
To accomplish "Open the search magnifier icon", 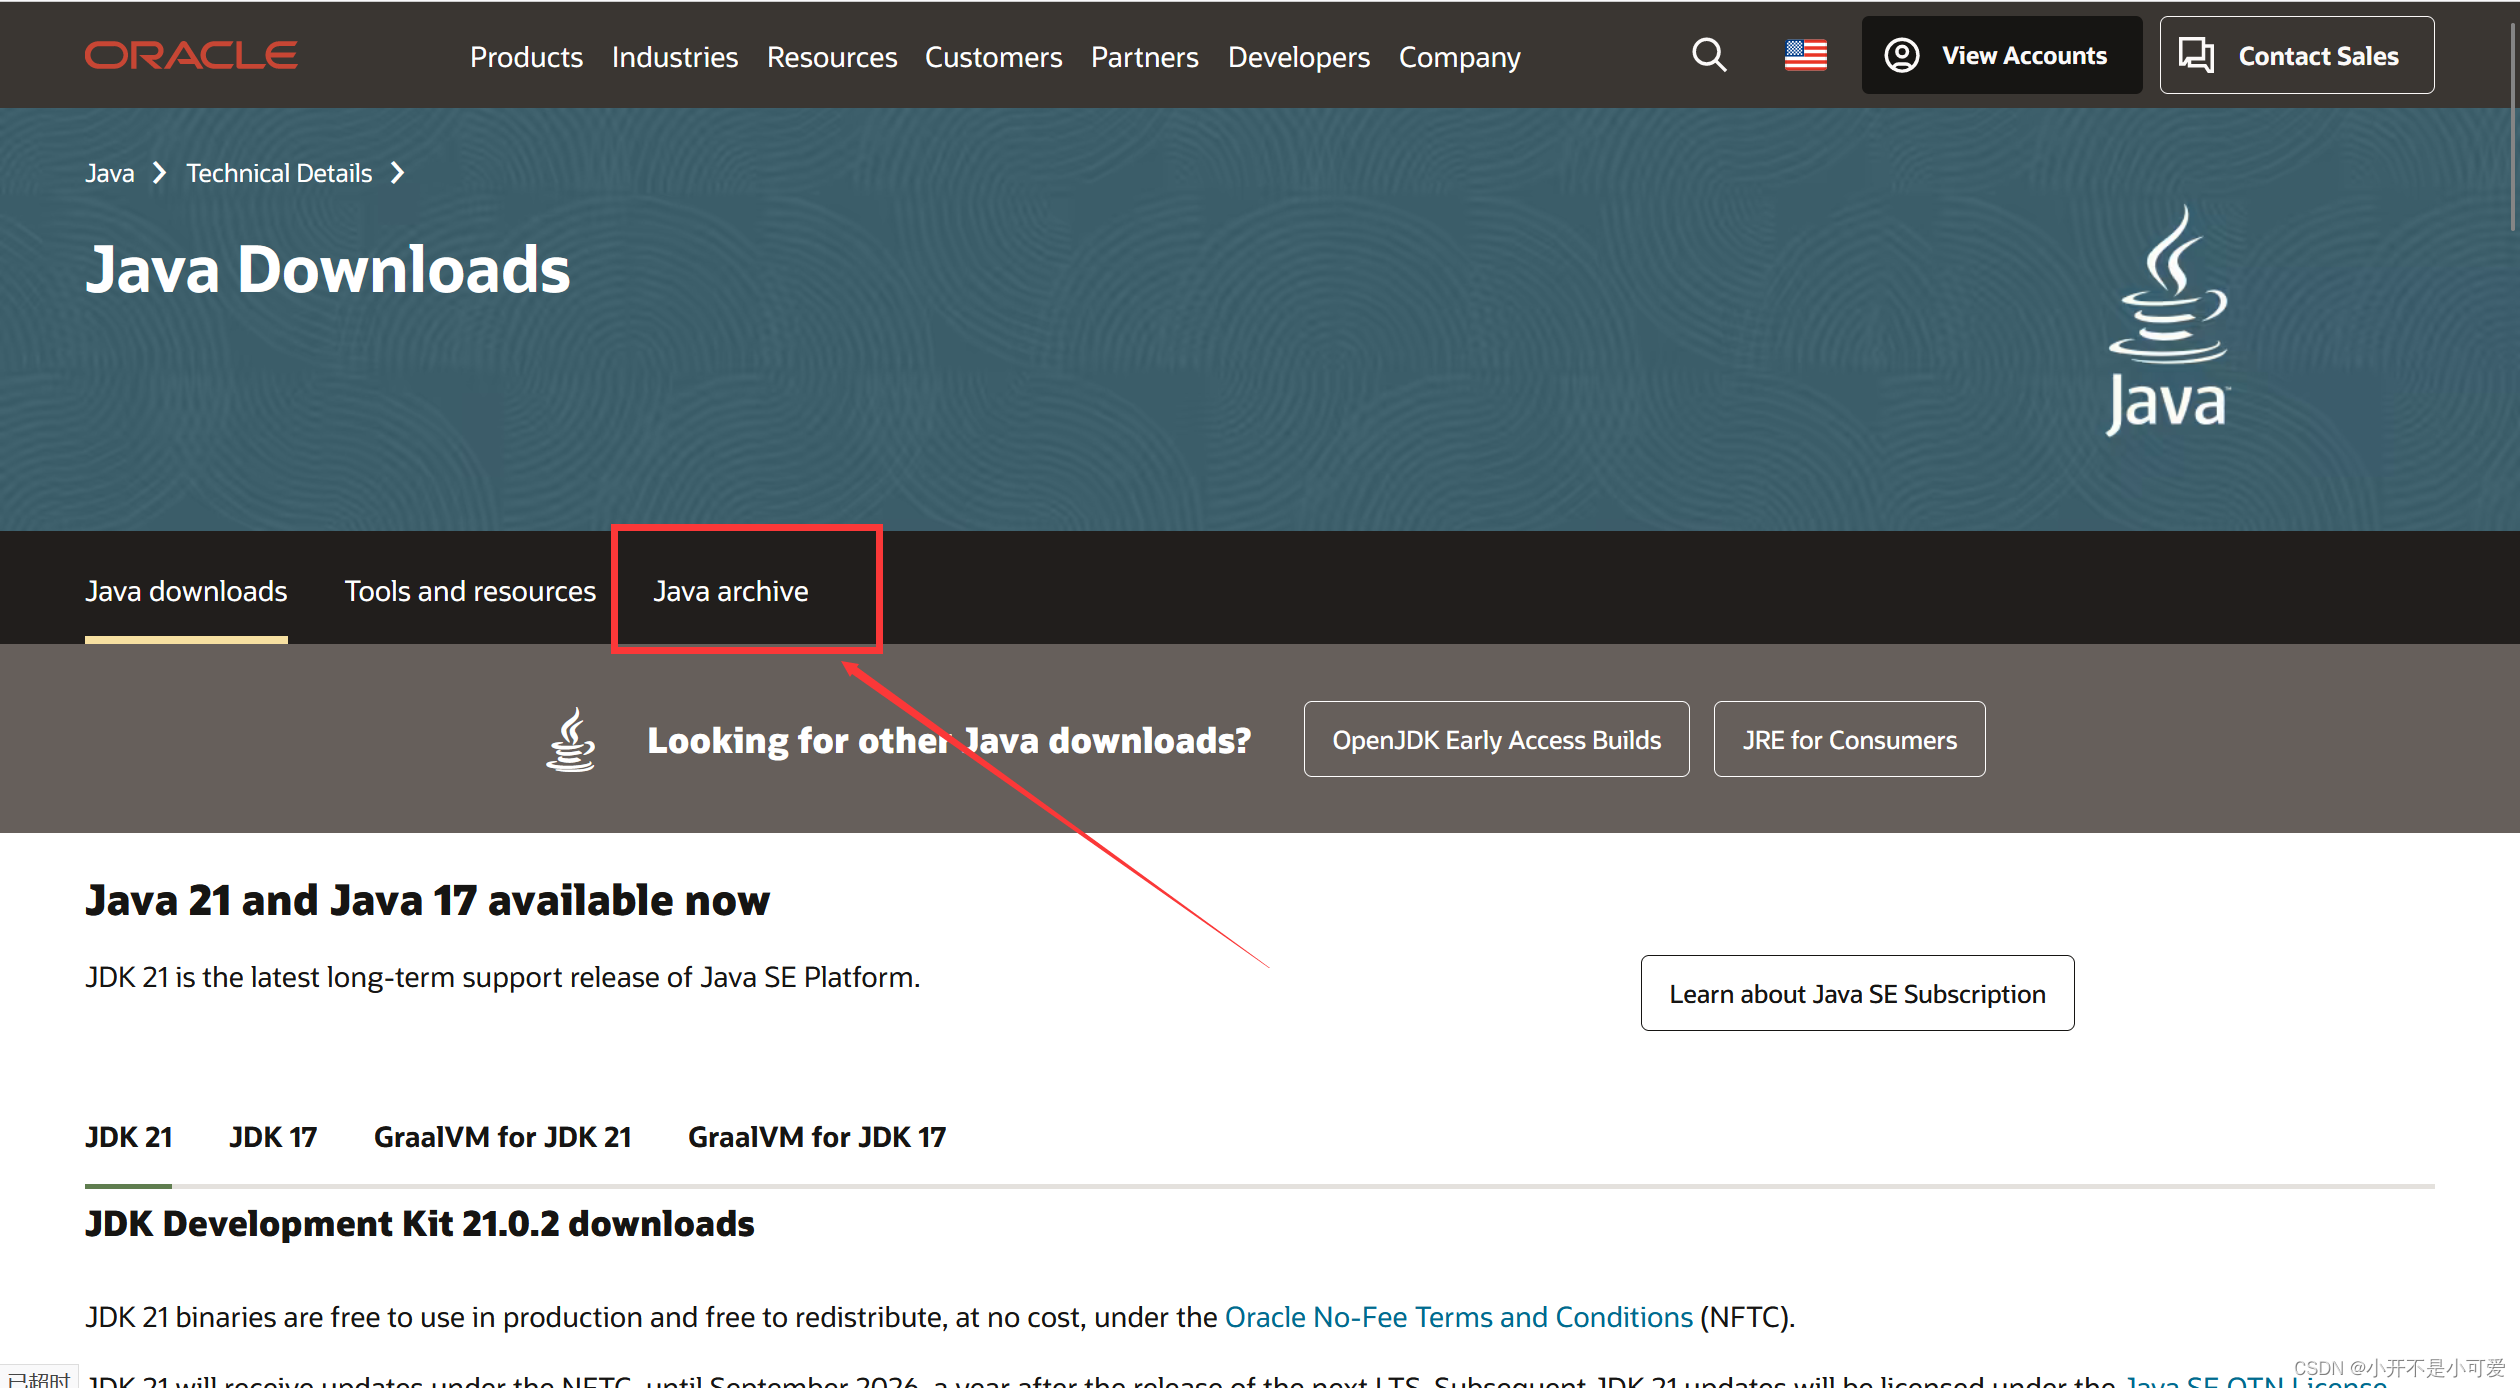I will pyautogui.click(x=1709, y=55).
